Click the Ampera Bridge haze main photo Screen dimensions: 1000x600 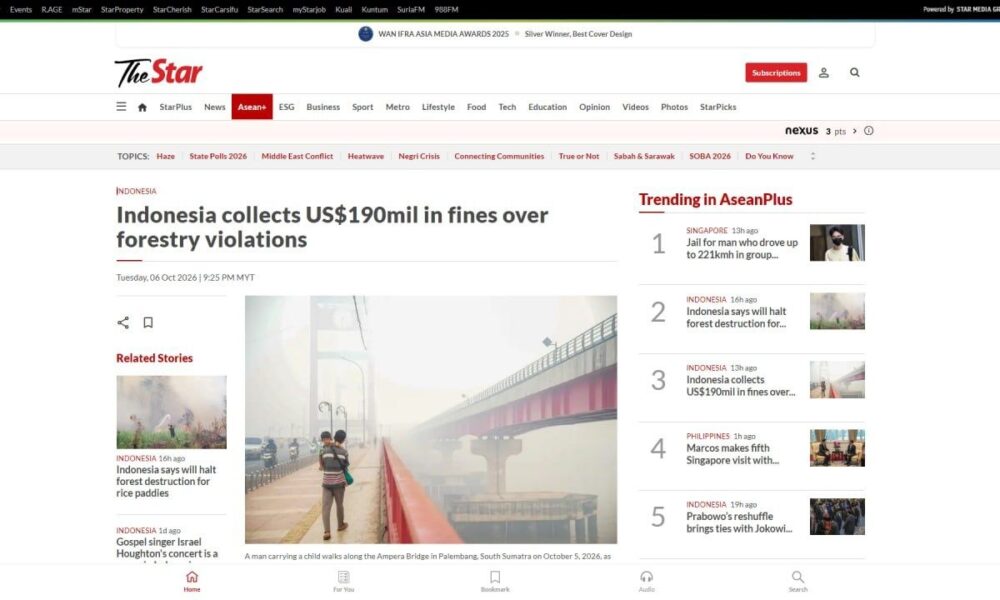(431, 420)
